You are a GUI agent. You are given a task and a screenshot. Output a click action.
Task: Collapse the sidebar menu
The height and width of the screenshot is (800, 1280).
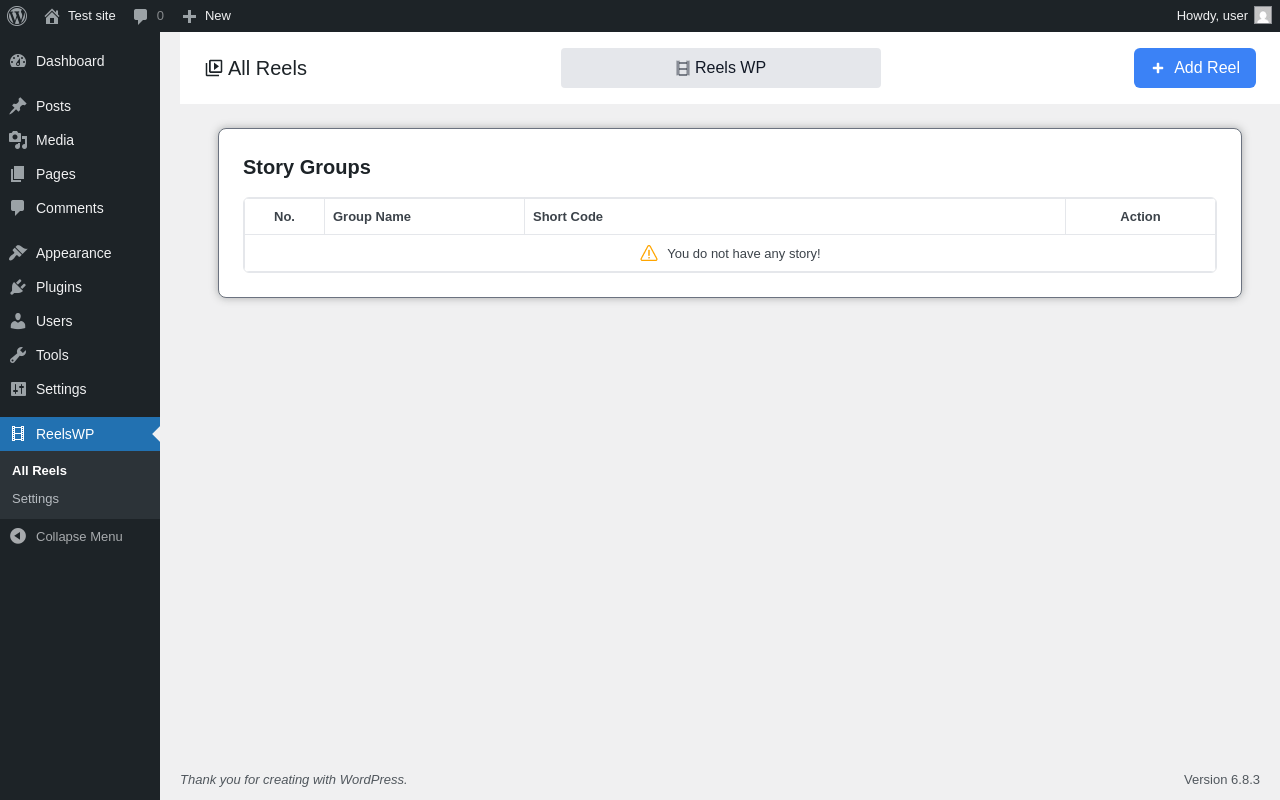click(66, 536)
